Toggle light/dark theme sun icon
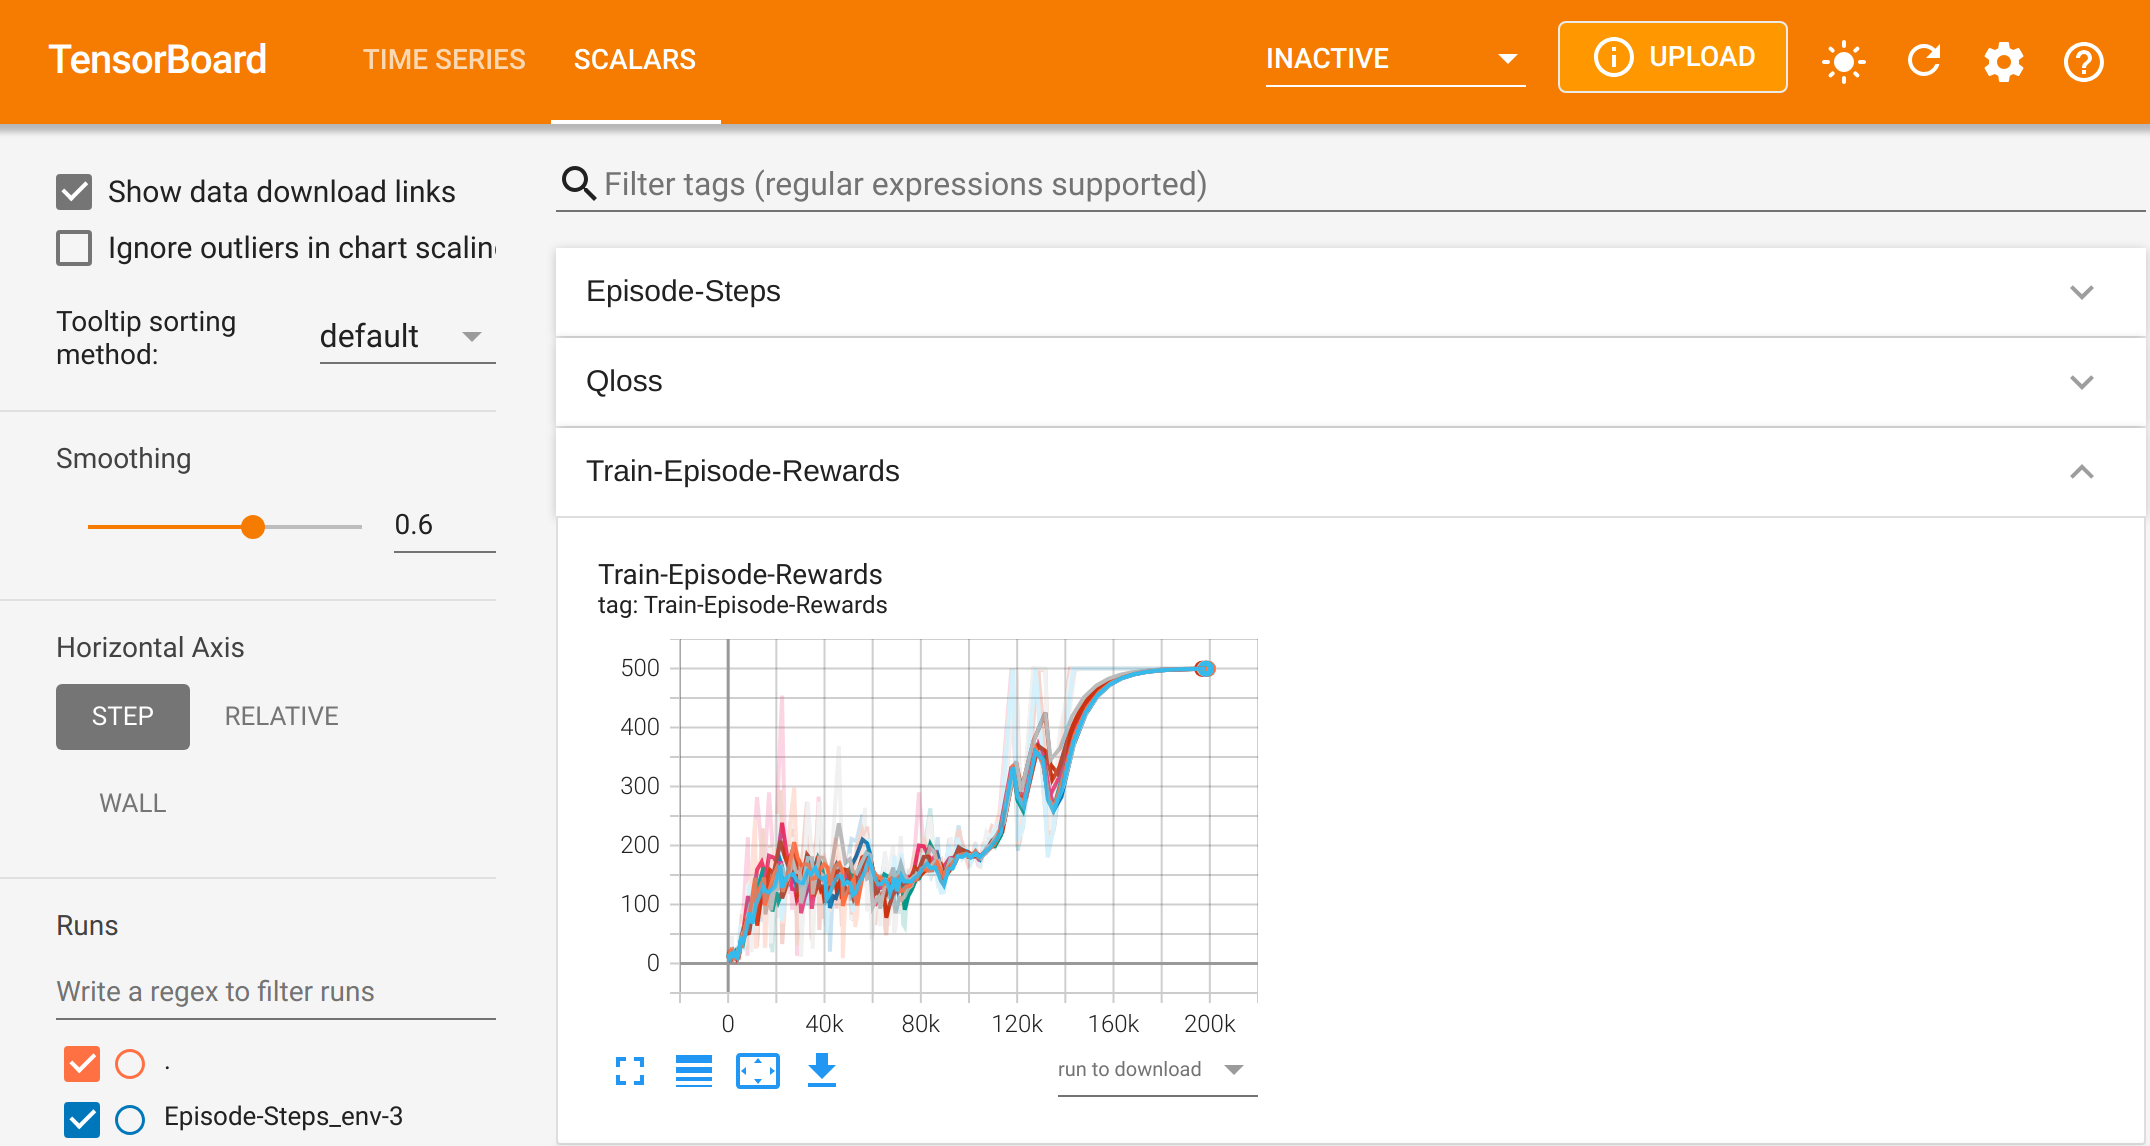This screenshot has width=2150, height=1146. [1843, 61]
